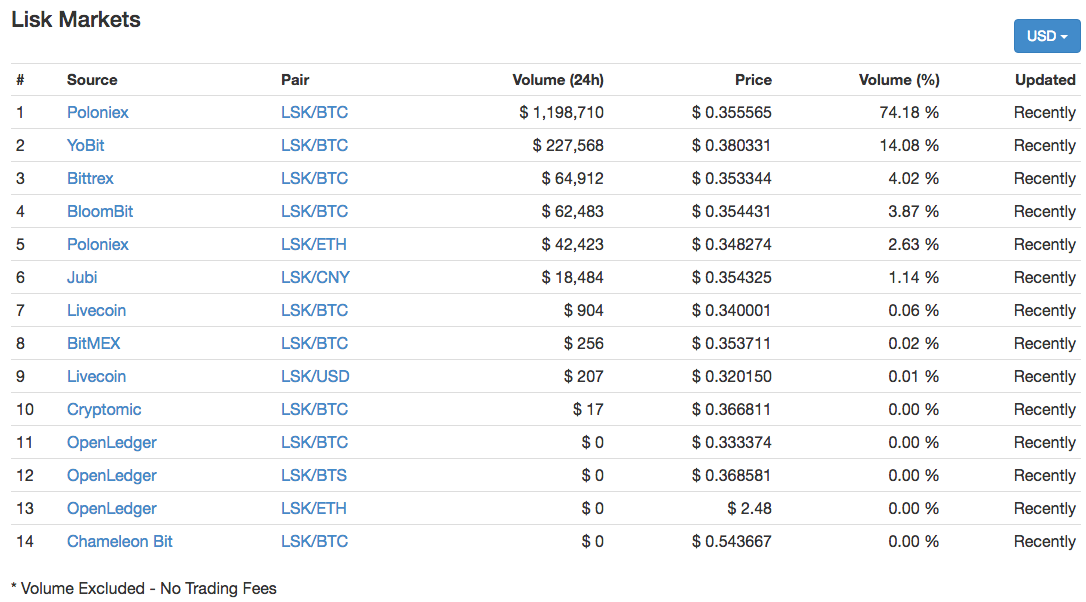The width and height of the screenshot is (1086, 602).
Task: Open OpenLedger link in row 13
Action: pos(112,508)
